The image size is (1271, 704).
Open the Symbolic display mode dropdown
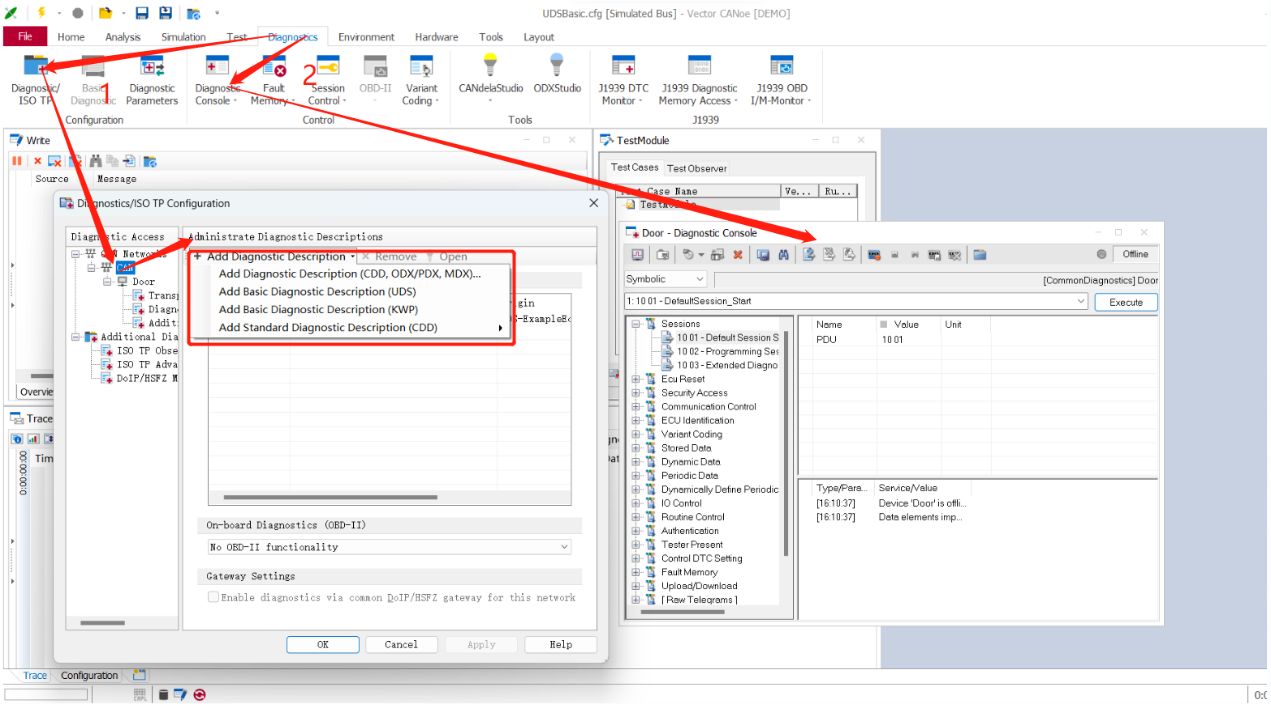click(x=666, y=279)
